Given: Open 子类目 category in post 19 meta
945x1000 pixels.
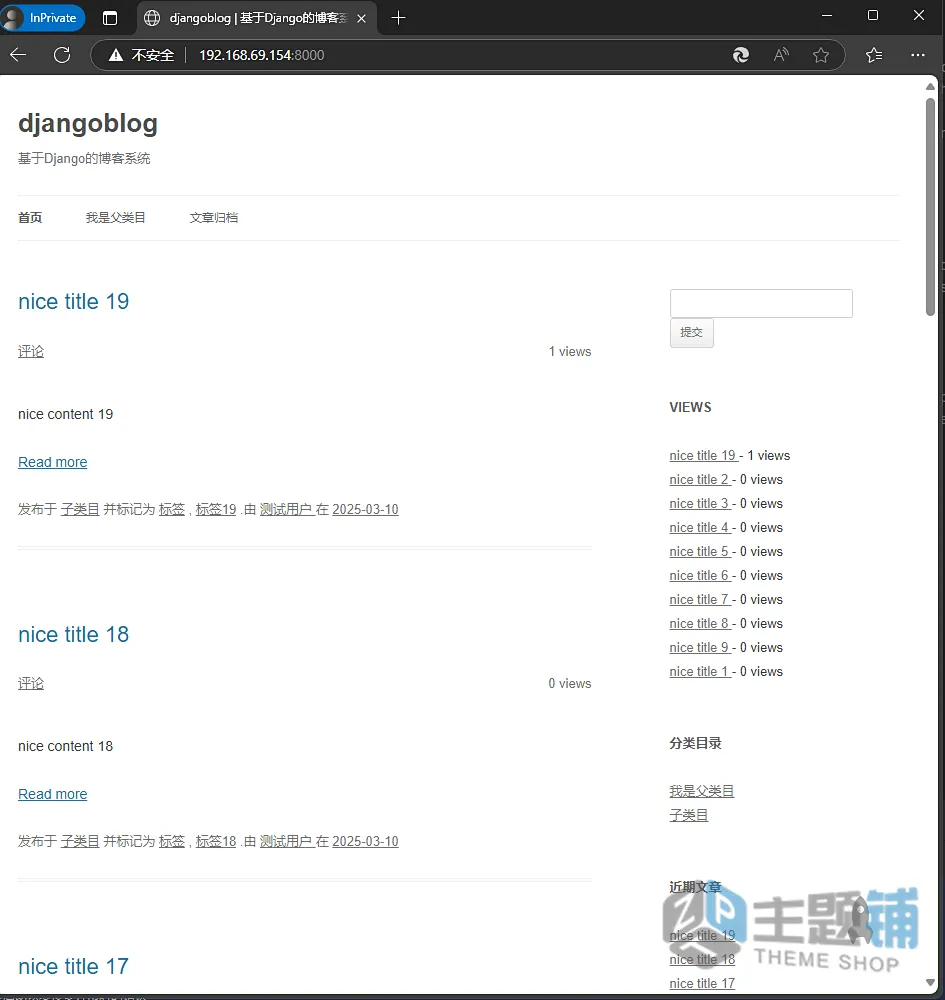Looking at the screenshot, I should (80, 510).
